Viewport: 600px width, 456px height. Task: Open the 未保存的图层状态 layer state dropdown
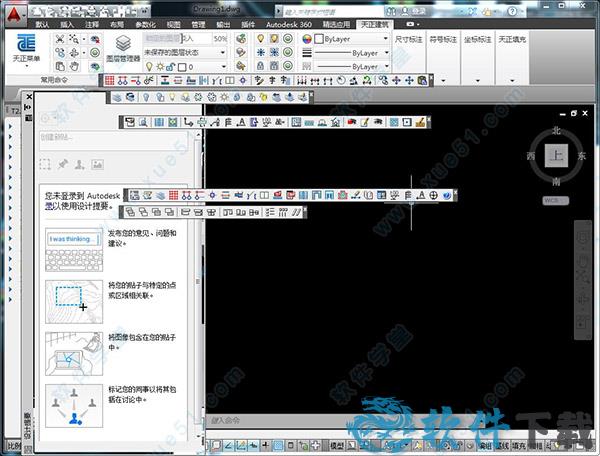pyautogui.click(x=185, y=52)
